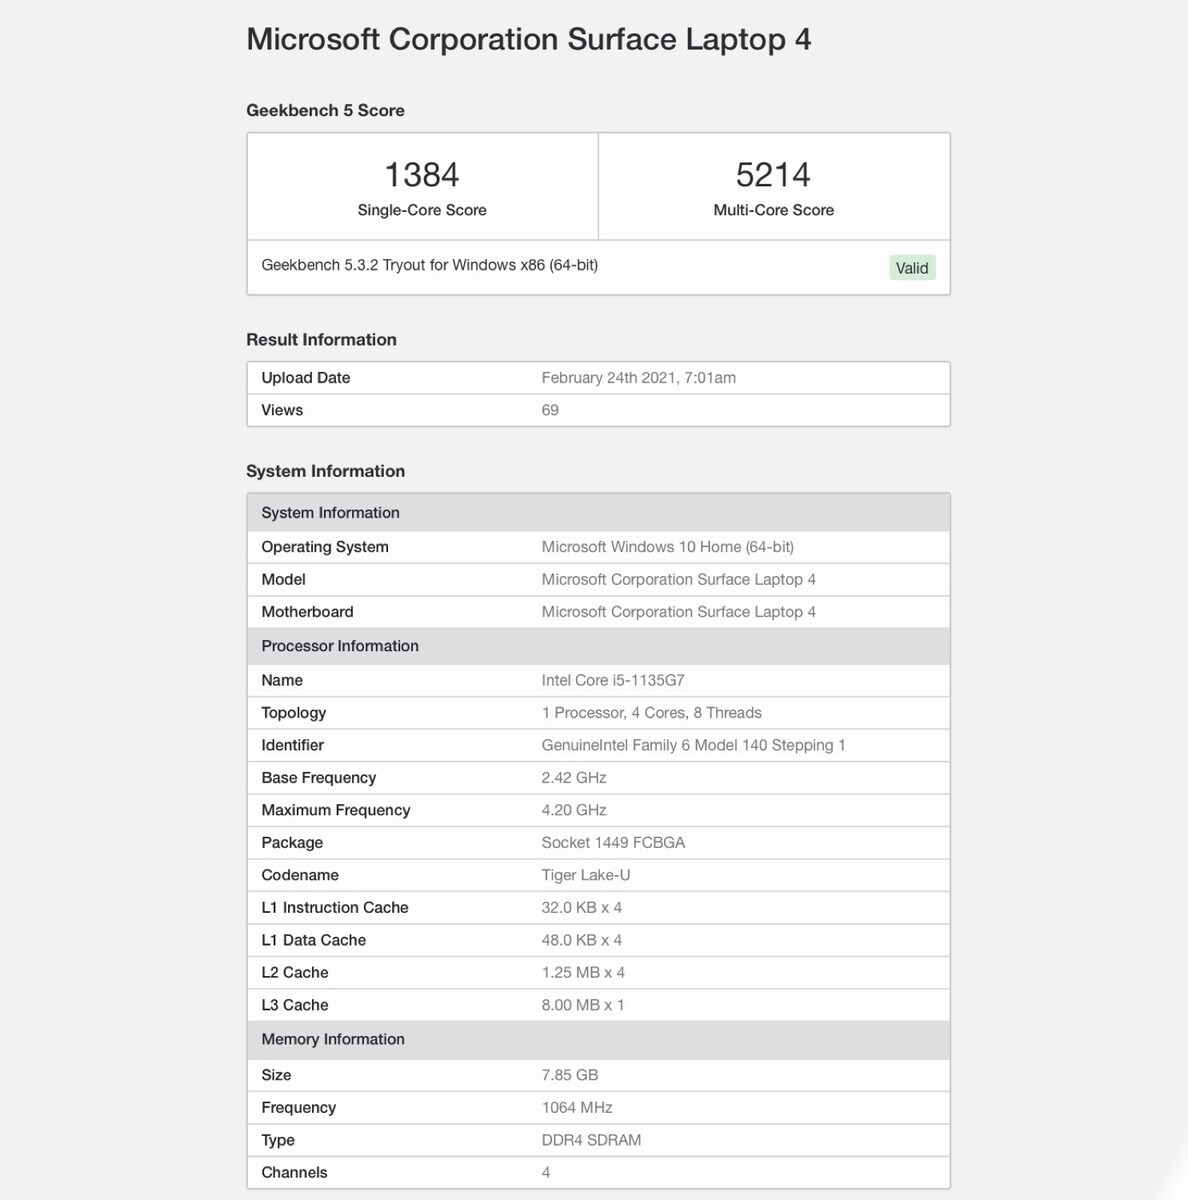This screenshot has height=1200, width=1188.
Task: Click the Maximum Frequency 4.20 GHz value
Action: (x=574, y=810)
